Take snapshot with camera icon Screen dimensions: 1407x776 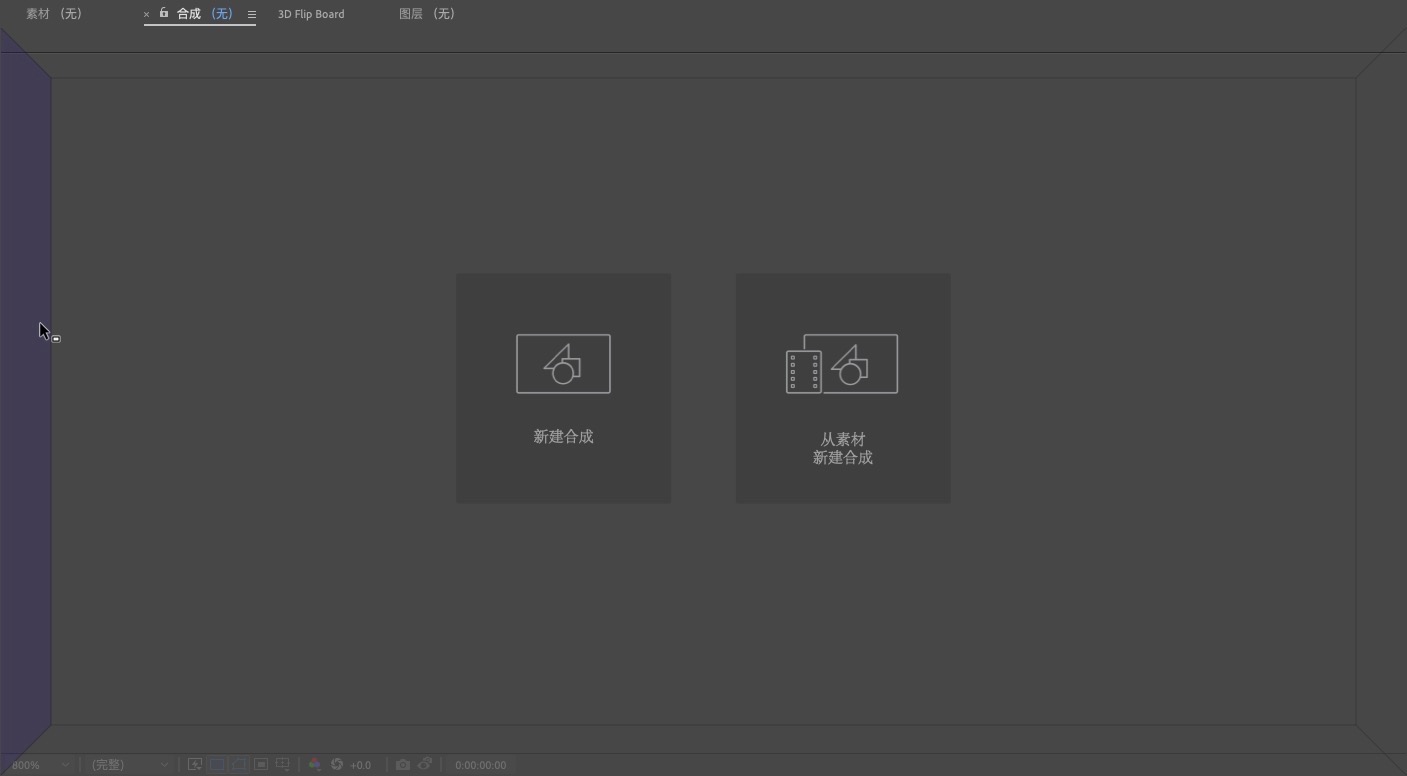(x=403, y=764)
